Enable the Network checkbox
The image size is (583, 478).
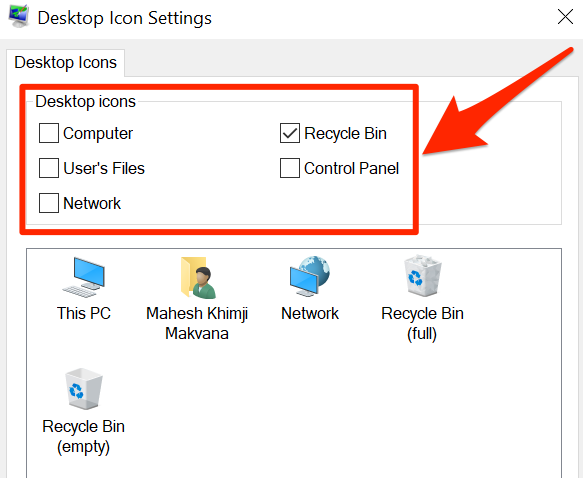[49, 203]
